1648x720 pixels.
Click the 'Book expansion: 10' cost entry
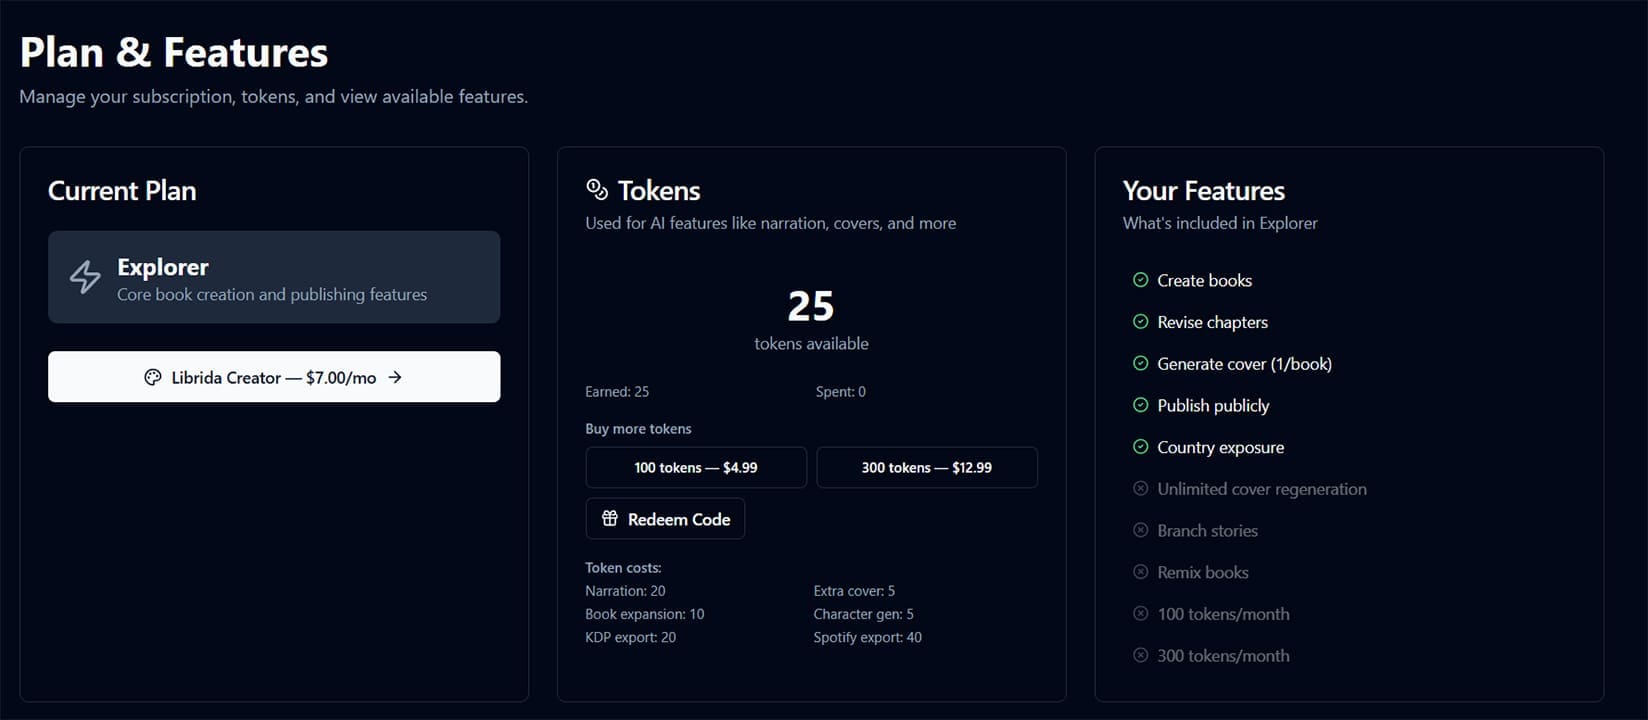(645, 614)
